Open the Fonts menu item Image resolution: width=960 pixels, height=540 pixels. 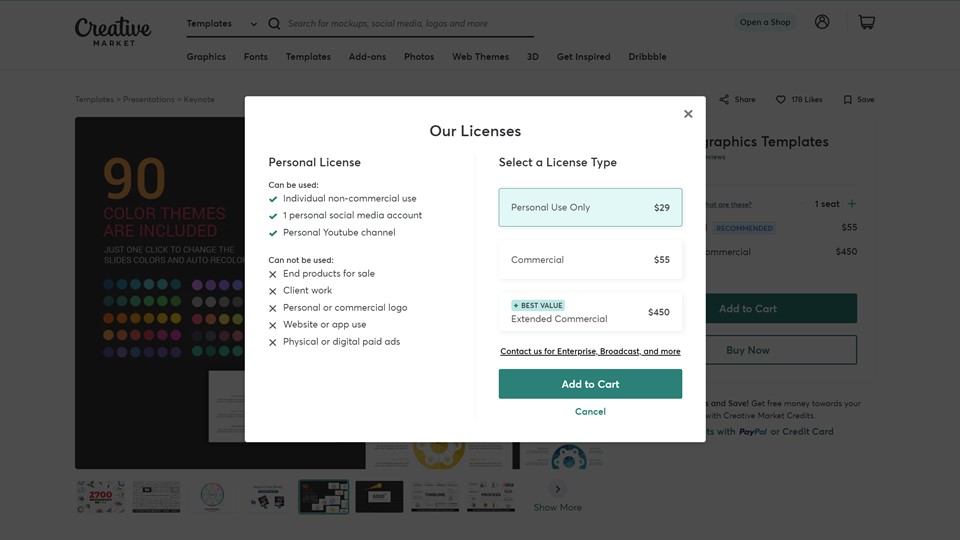(256, 57)
